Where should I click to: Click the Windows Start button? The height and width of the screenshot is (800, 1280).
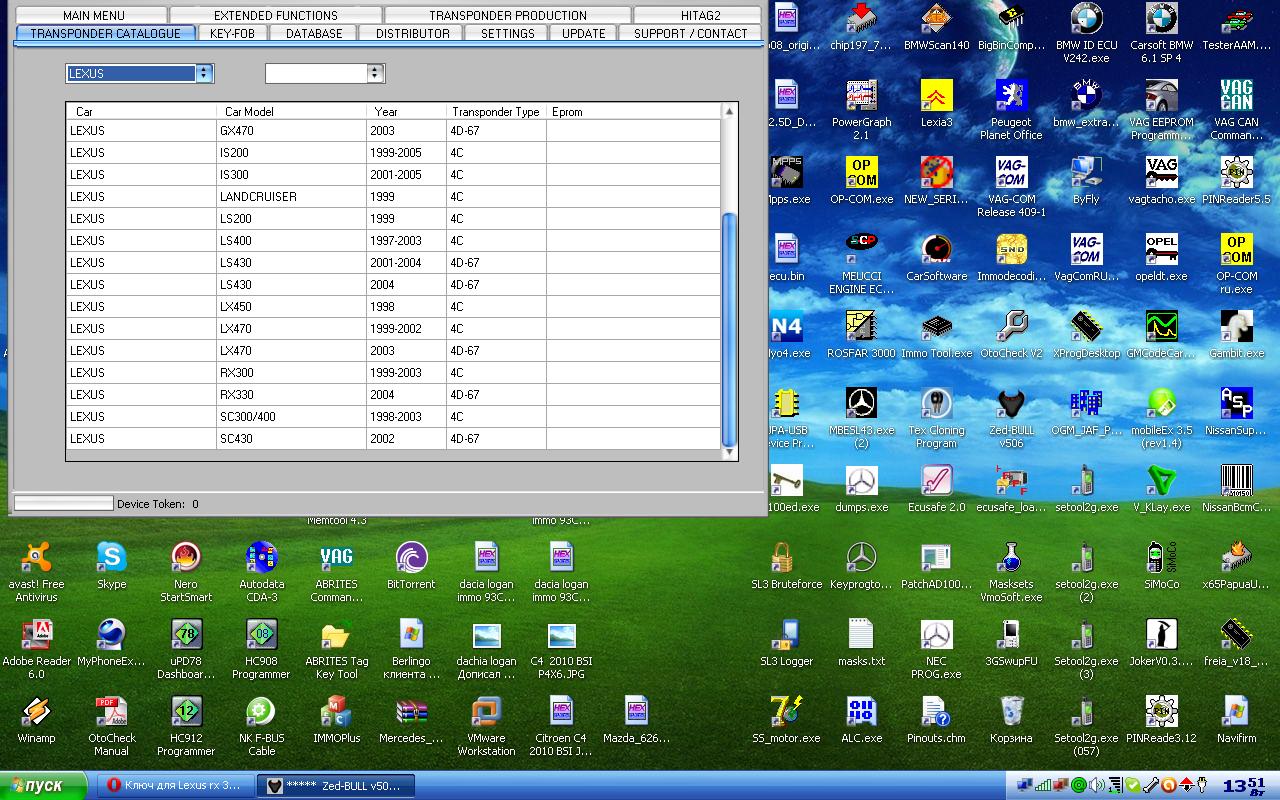[x=44, y=786]
